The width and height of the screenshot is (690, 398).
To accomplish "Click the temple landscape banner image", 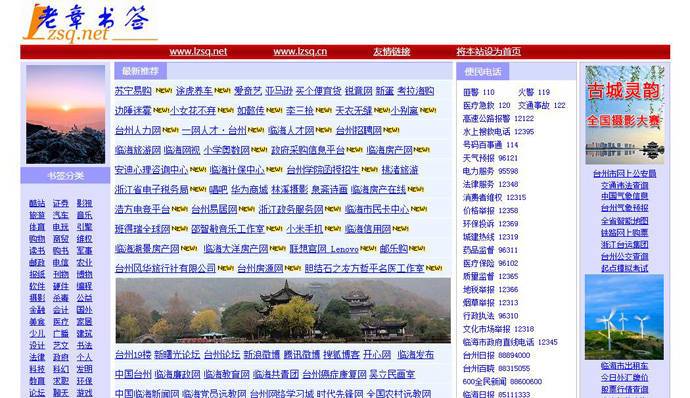I will click(x=283, y=310).
